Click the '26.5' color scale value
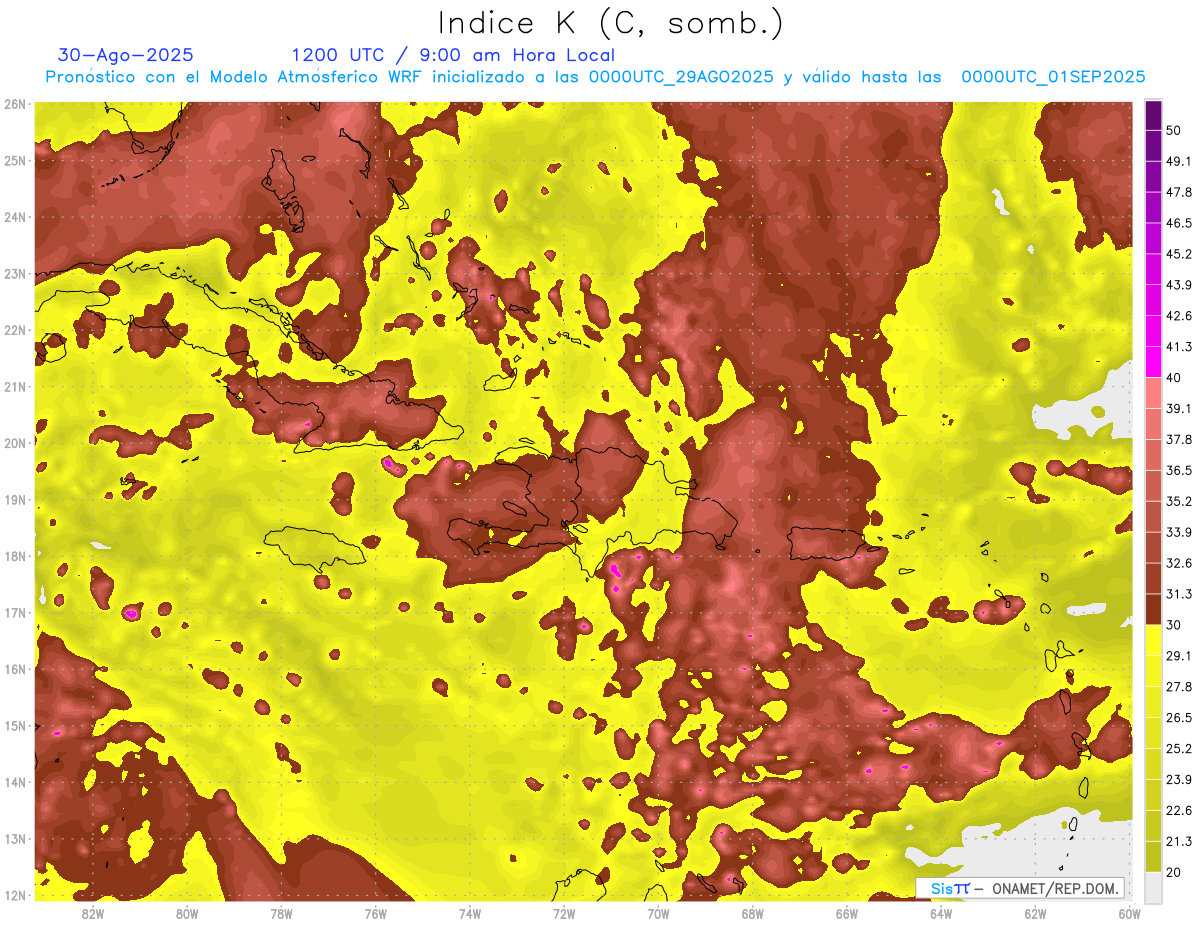Image resolution: width=1200 pixels, height=927 pixels. pyautogui.click(x=1178, y=718)
